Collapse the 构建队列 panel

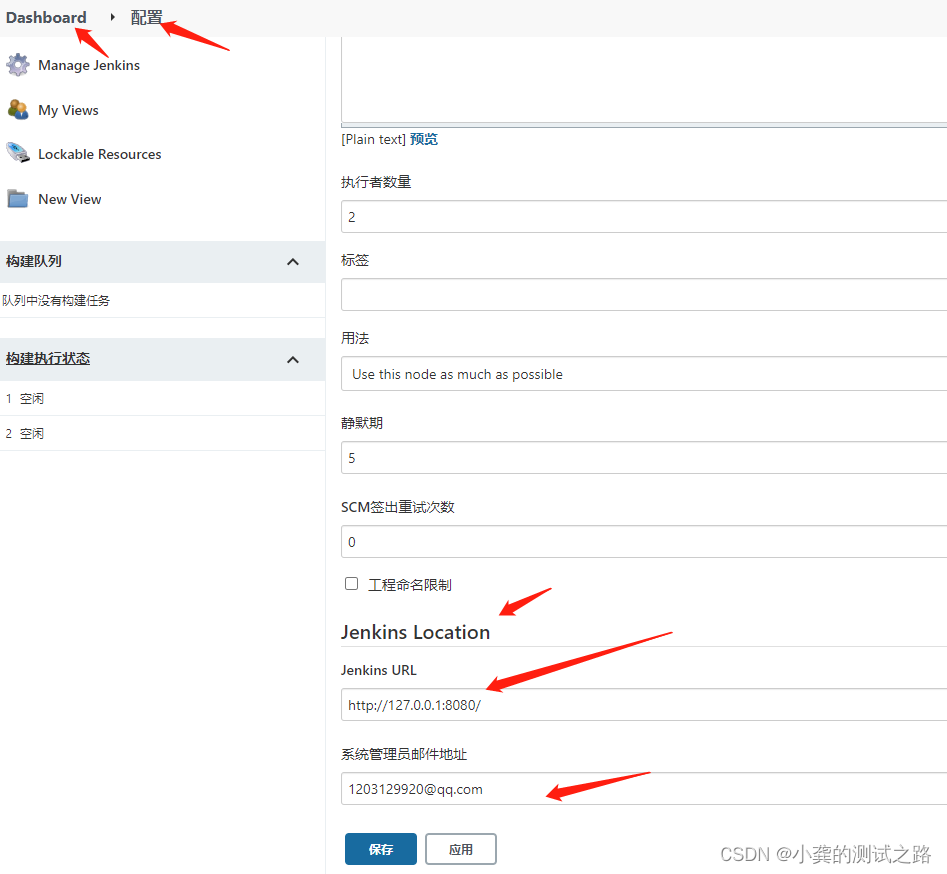(x=293, y=262)
